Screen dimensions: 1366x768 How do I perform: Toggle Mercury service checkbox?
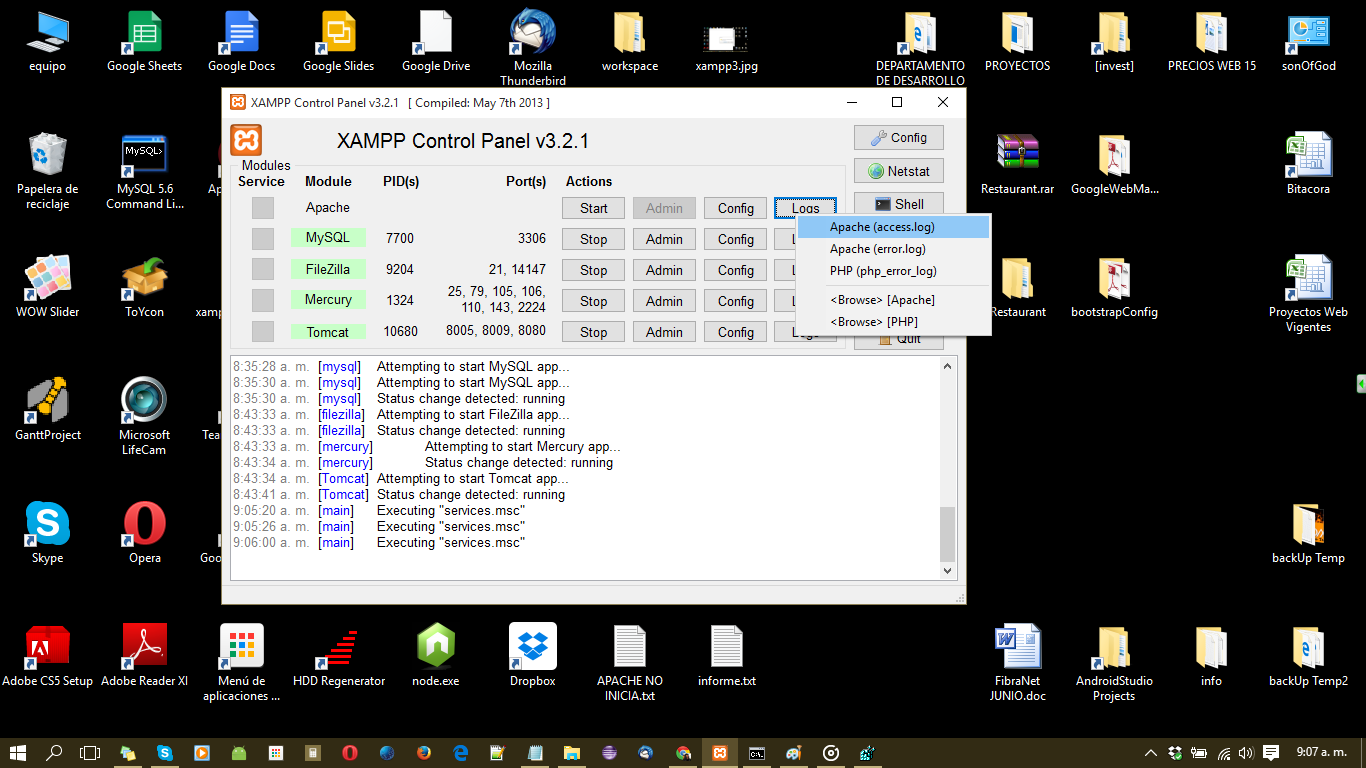coord(262,301)
